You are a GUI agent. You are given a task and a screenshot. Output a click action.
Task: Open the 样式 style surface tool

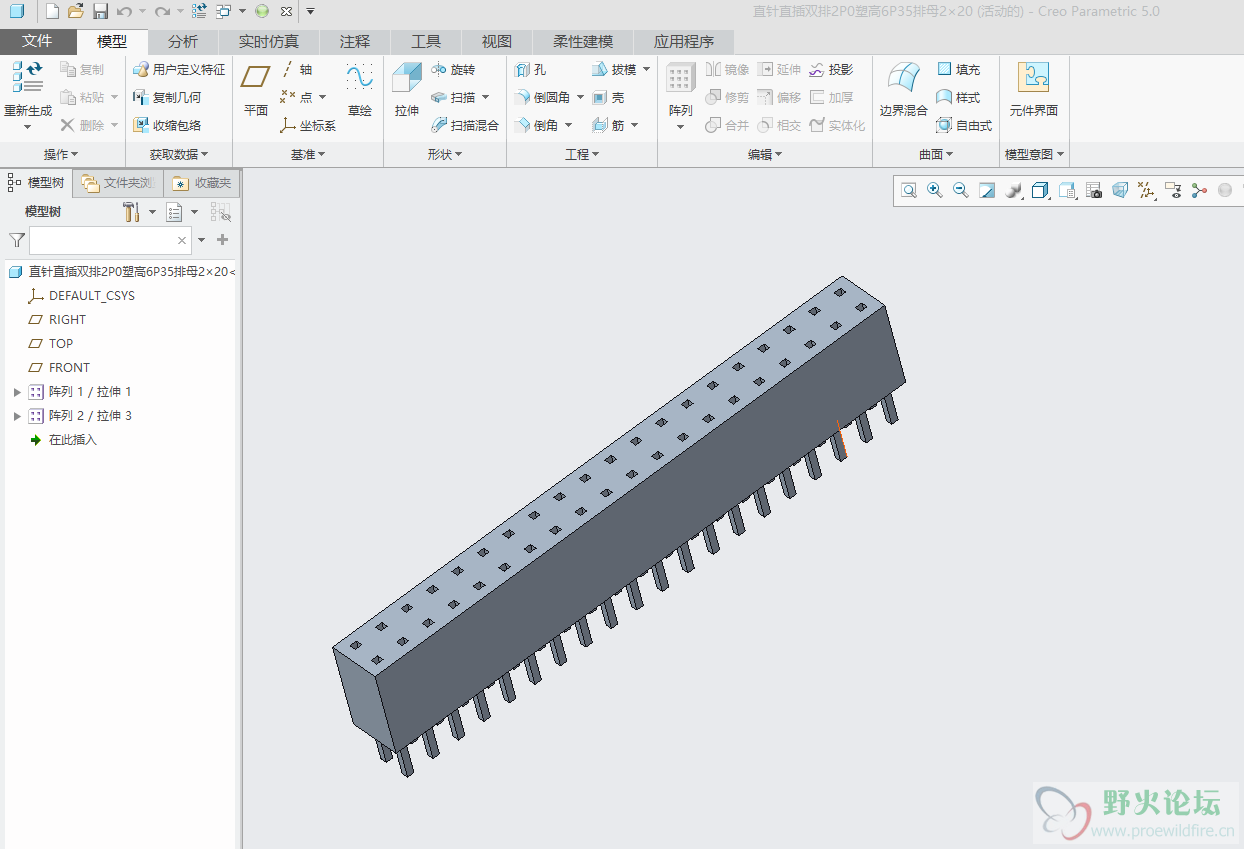[x=958, y=97]
